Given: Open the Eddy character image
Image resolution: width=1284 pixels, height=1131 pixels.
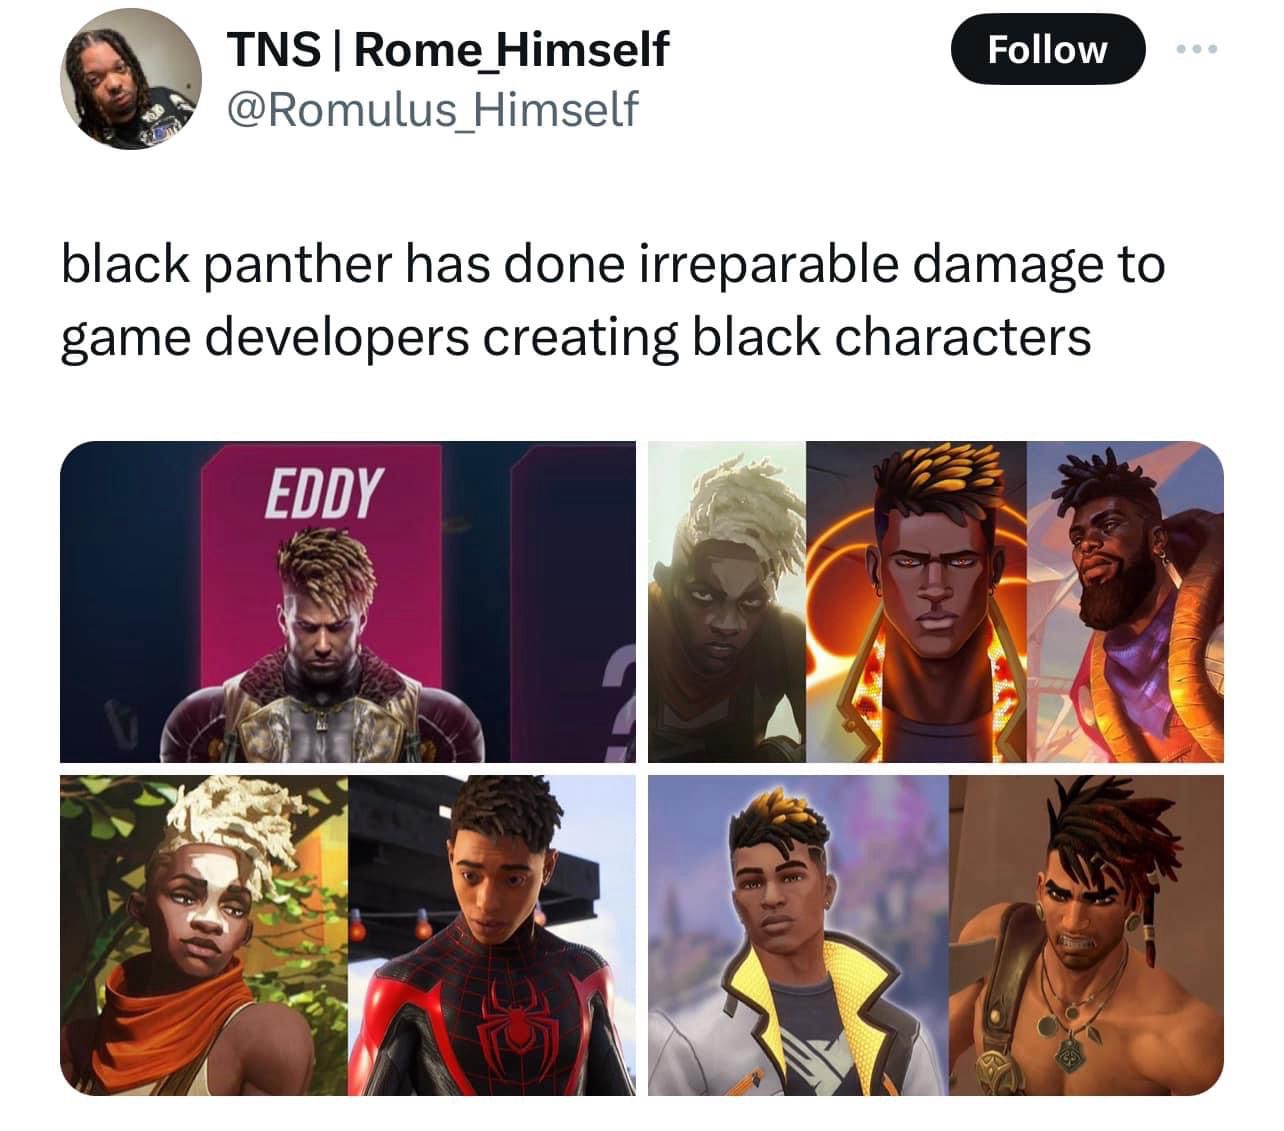Looking at the screenshot, I should 347,602.
